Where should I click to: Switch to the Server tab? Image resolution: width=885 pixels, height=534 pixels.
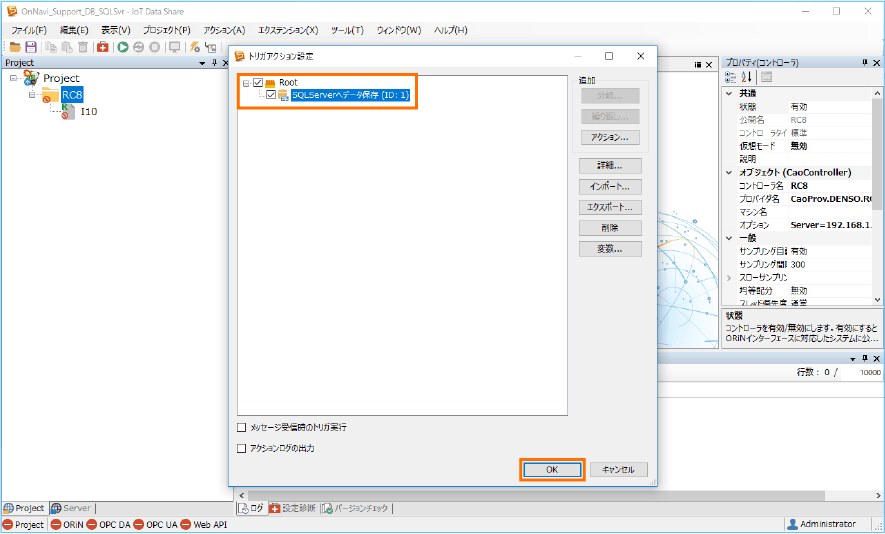(71, 508)
